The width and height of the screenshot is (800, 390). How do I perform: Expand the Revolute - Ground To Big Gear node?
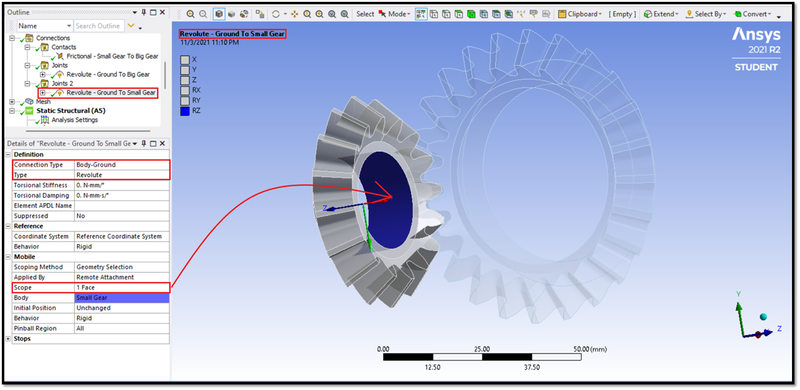tap(42, 75)
